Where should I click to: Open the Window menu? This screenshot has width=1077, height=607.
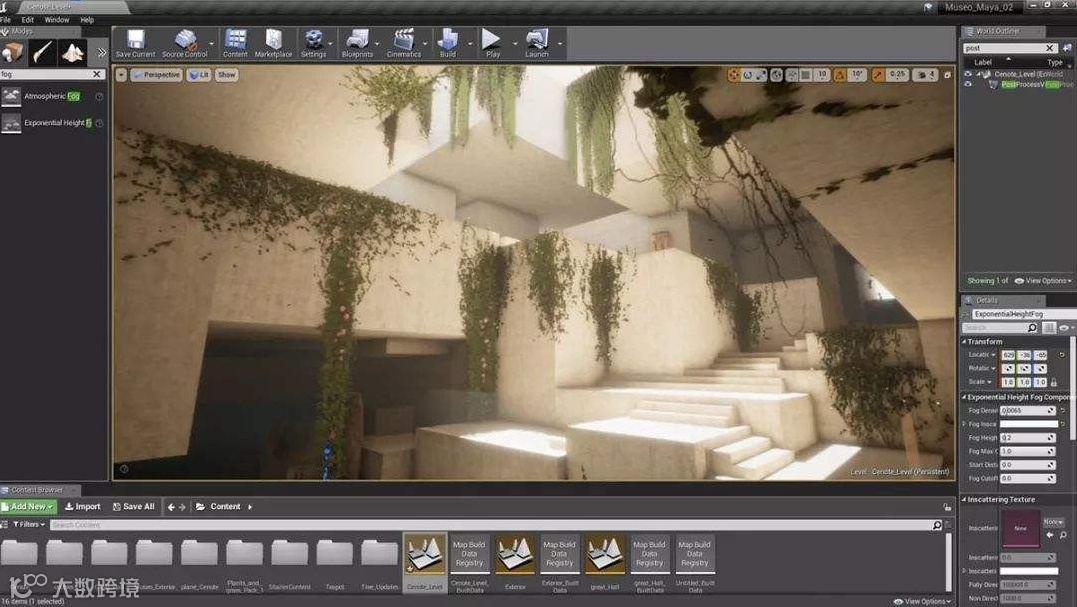[x=57, y=20]
